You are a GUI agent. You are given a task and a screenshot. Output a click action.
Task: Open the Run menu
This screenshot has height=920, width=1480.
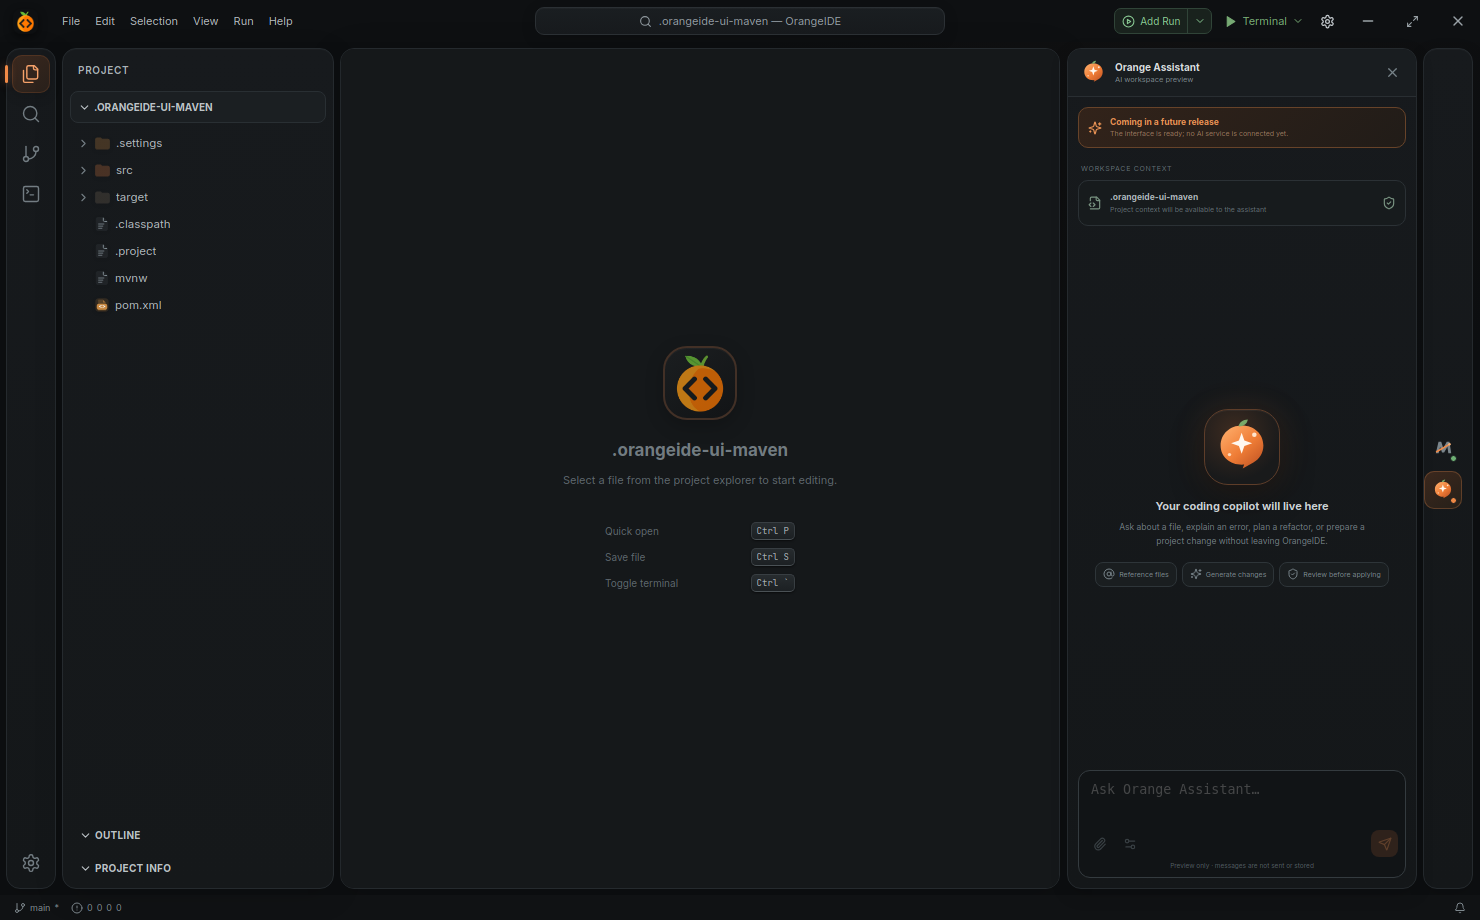coord(243,21)
